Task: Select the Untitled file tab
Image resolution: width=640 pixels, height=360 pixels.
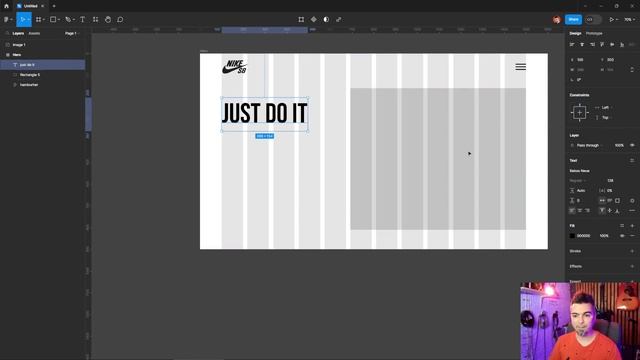Action: pyautogui.click(x=31, y=6)
